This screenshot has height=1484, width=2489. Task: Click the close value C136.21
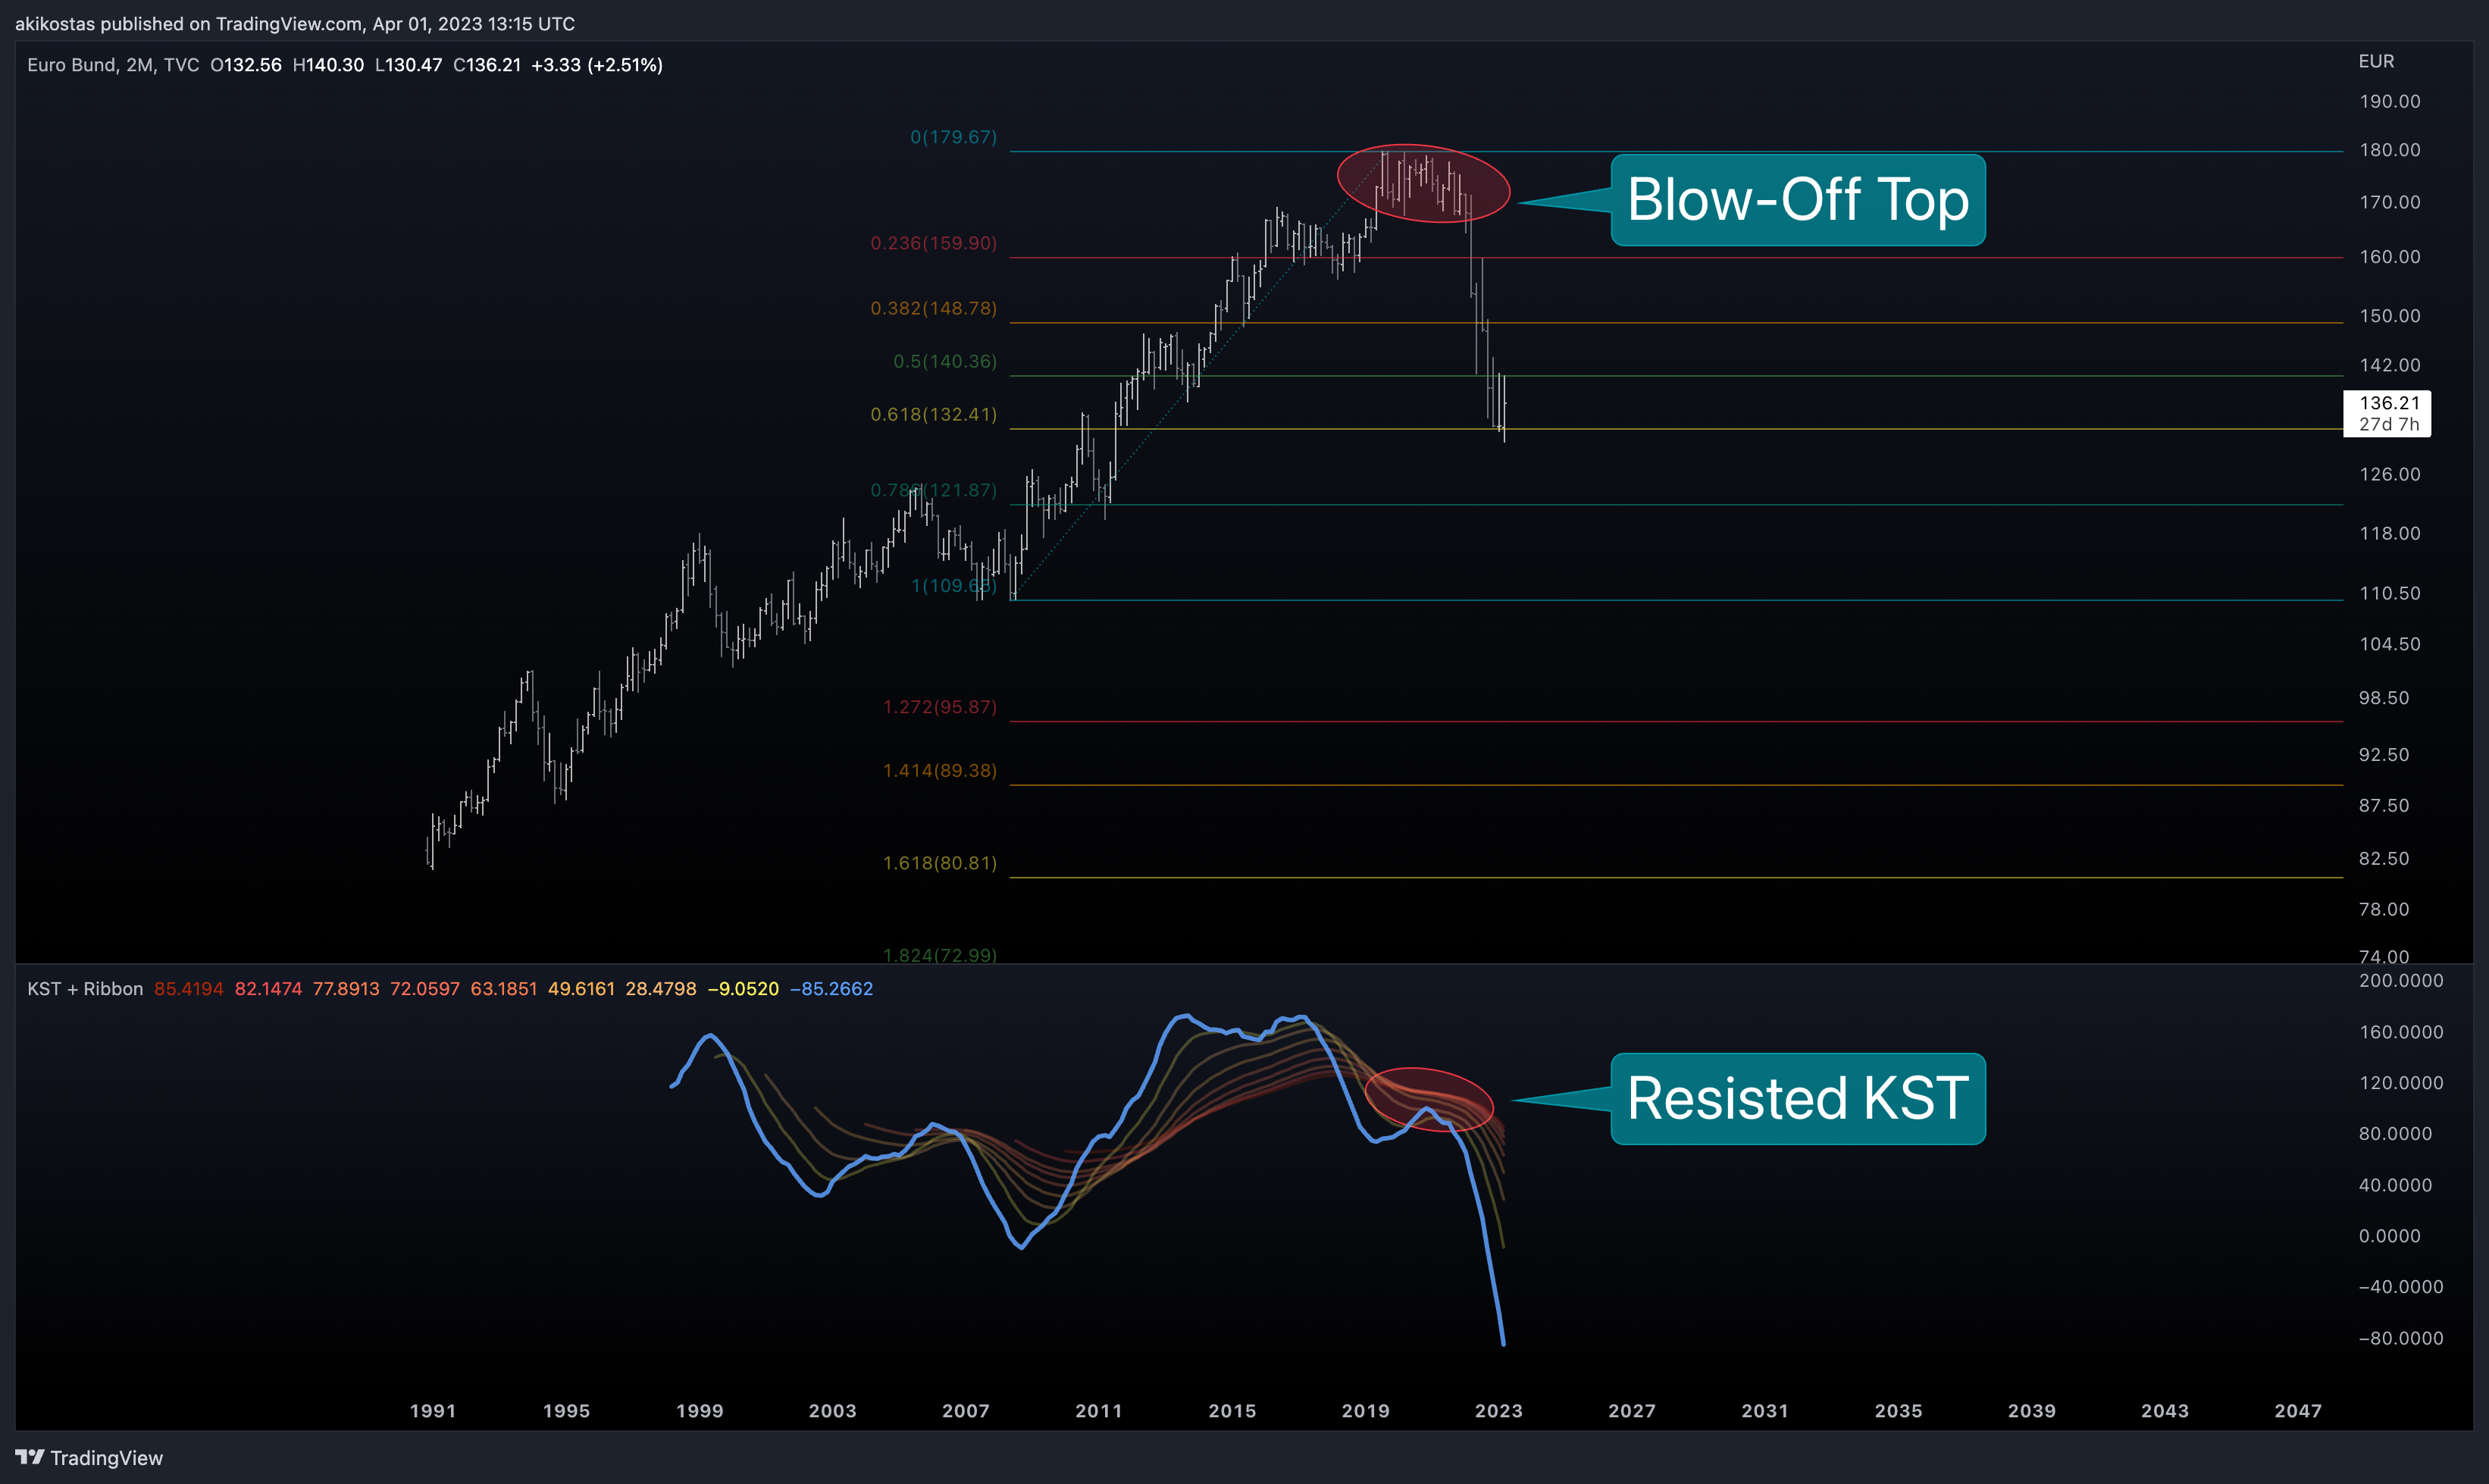tap(487, 65)
